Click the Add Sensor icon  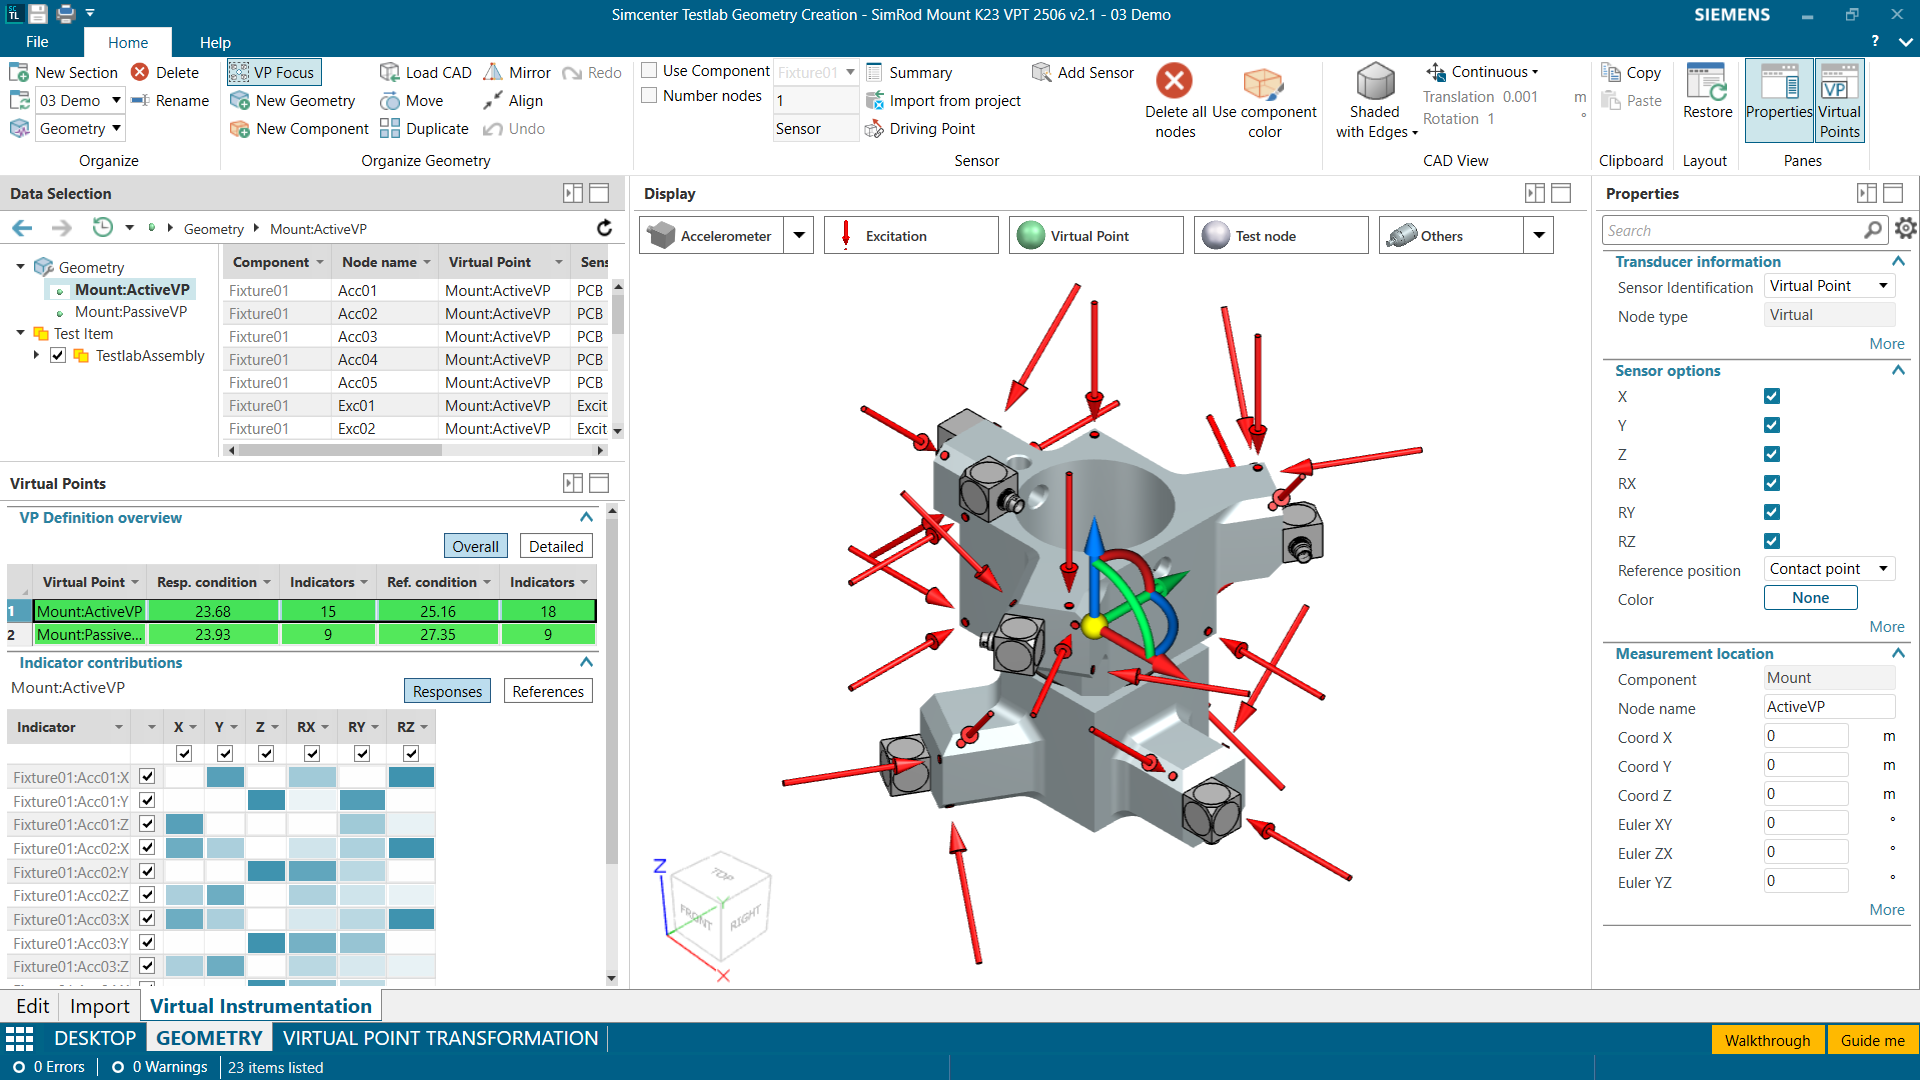[1041, 72]
